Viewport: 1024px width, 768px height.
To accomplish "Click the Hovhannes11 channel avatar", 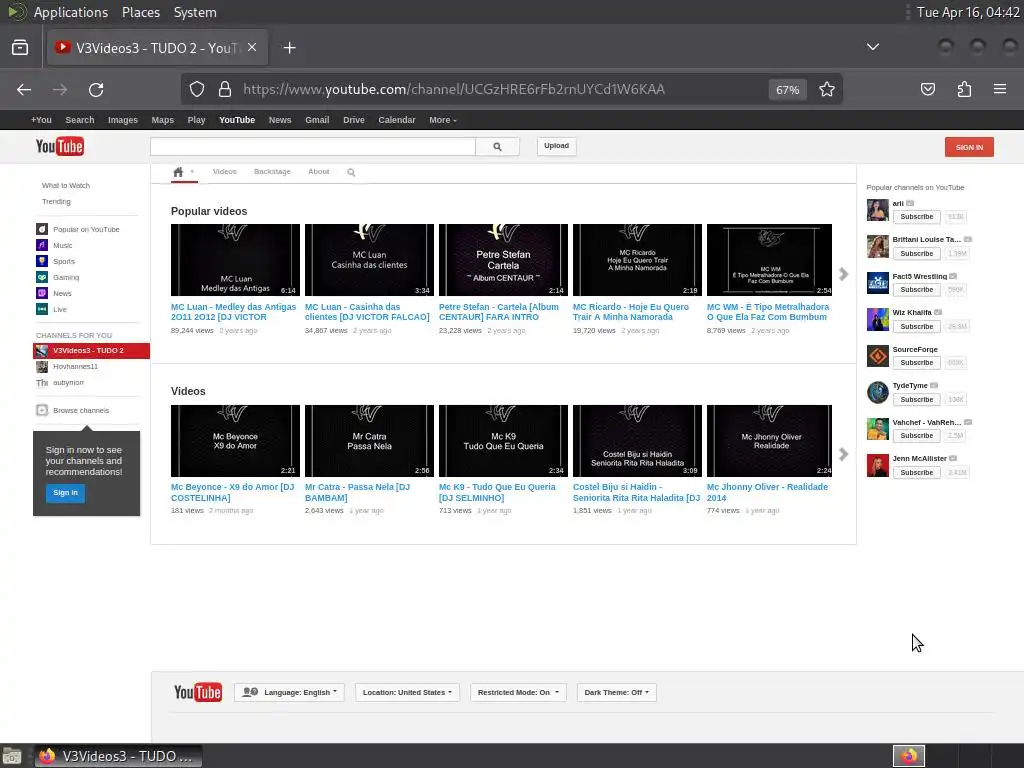I will point(42,366).
